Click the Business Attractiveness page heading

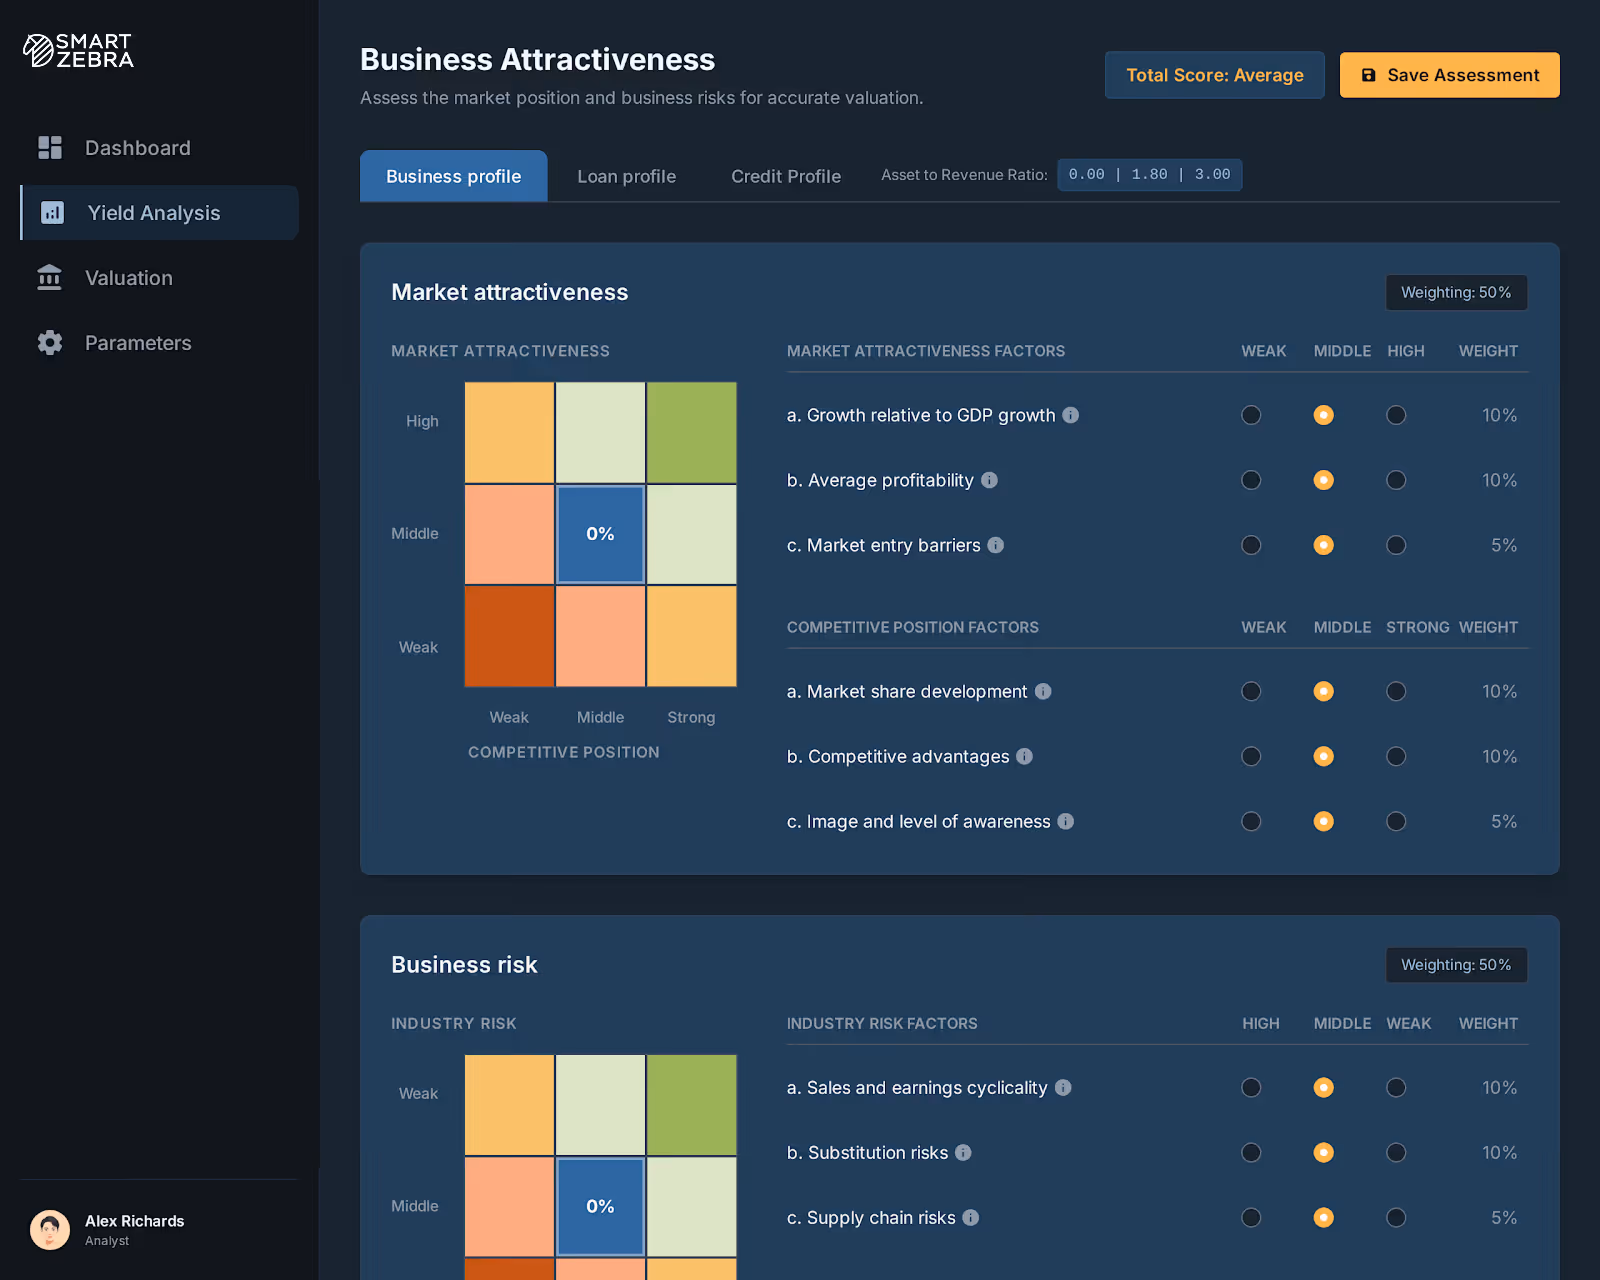pos(538,60)
